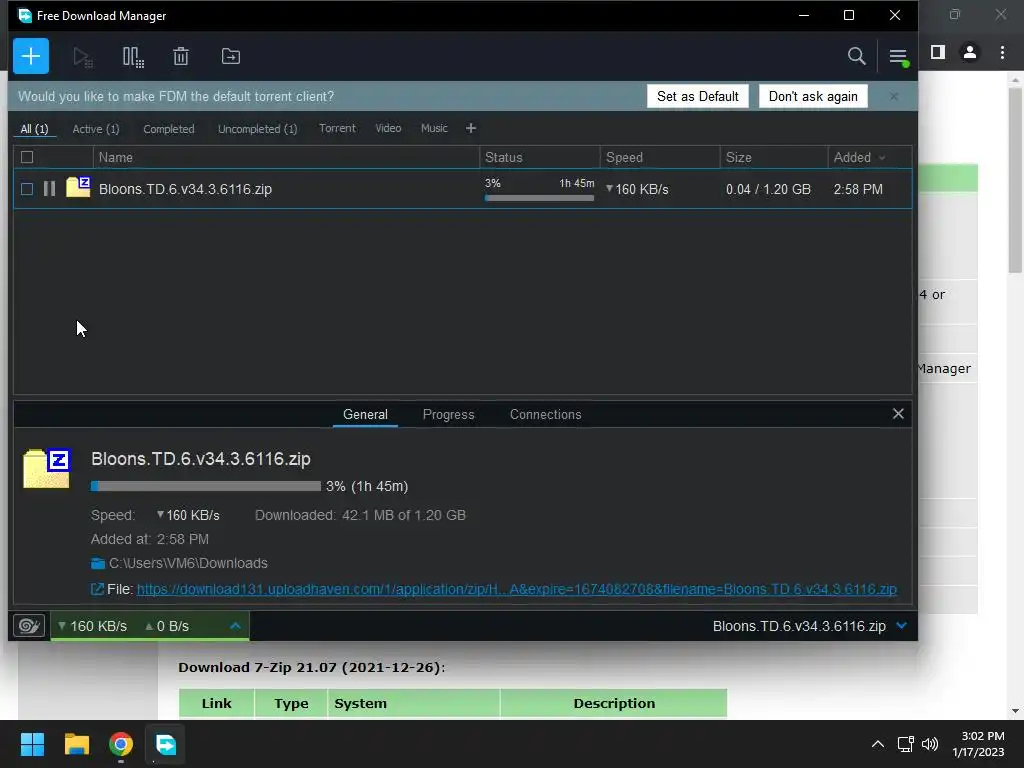Switch to the Completed tab
This screenshot has width=1024, height=768.
click(x=168, y=129)
